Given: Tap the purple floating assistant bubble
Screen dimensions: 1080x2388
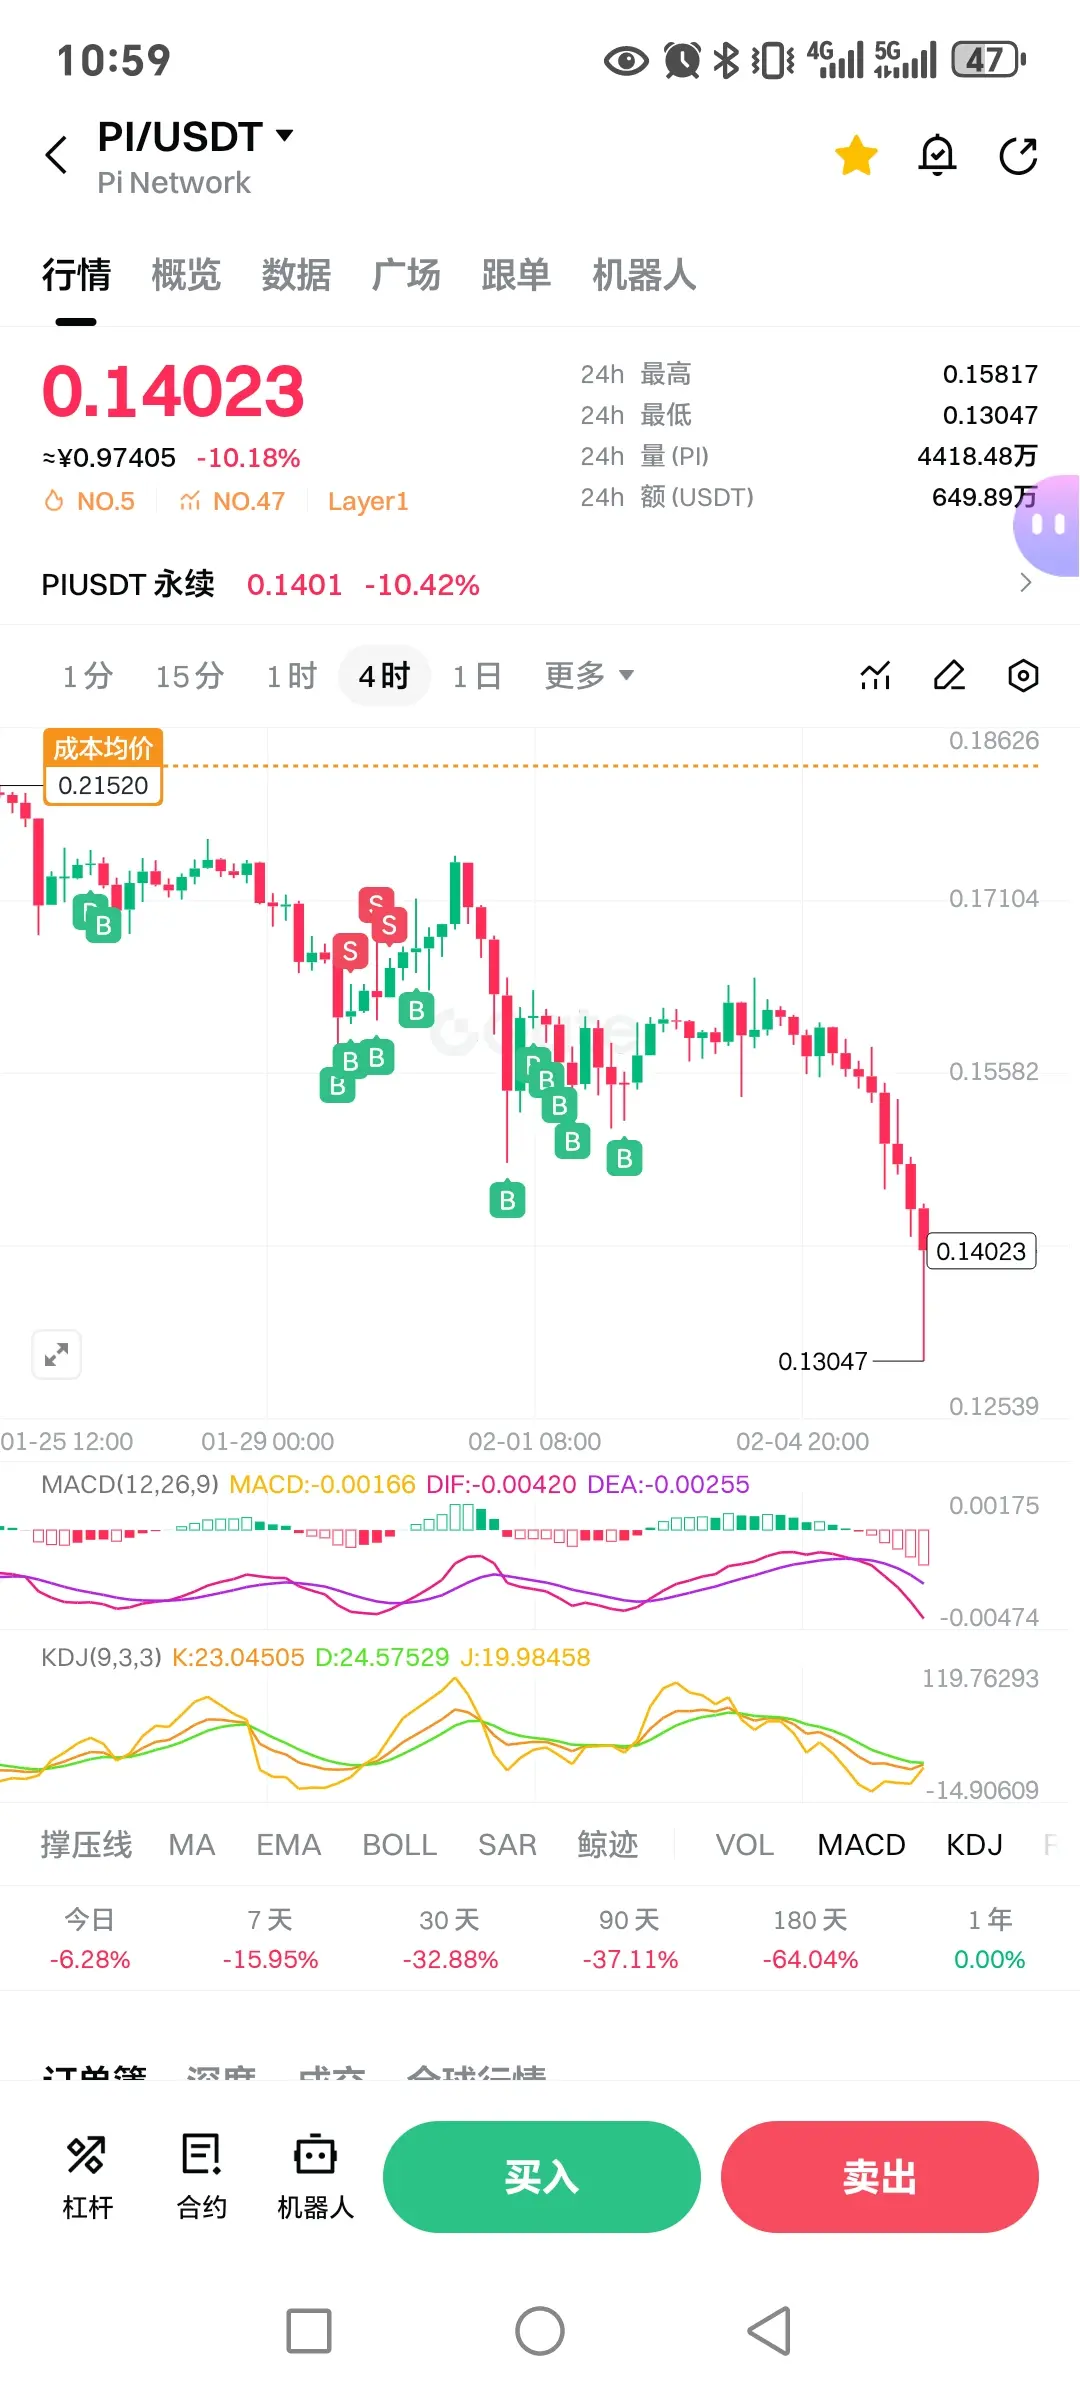Looking at the screenshot, I should [x=1048, y=525].
